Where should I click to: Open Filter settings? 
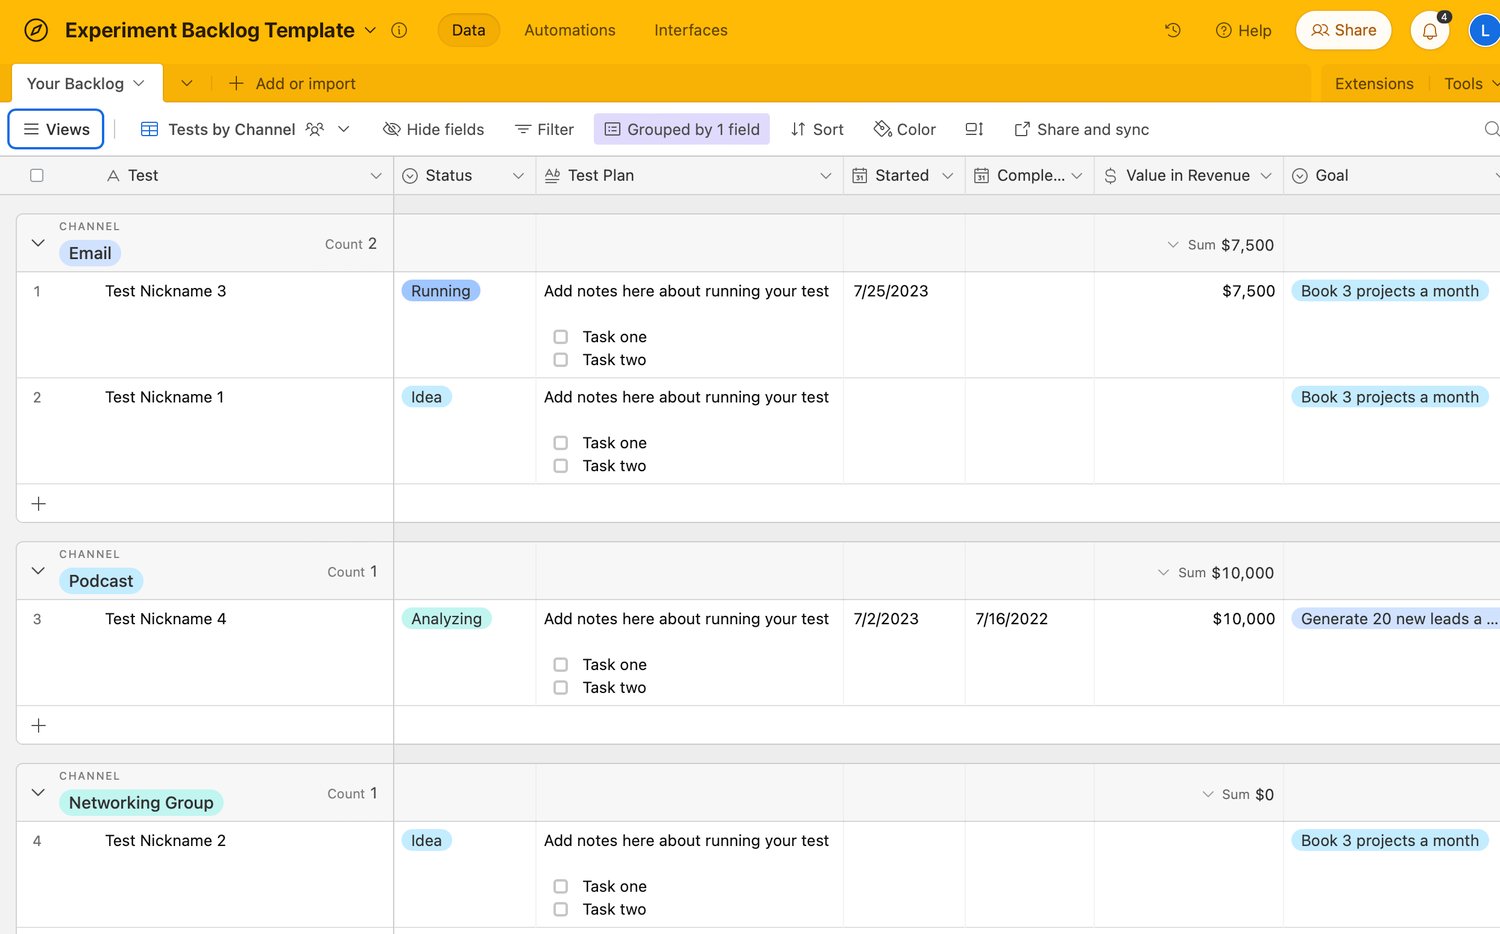tap(544, 129)
